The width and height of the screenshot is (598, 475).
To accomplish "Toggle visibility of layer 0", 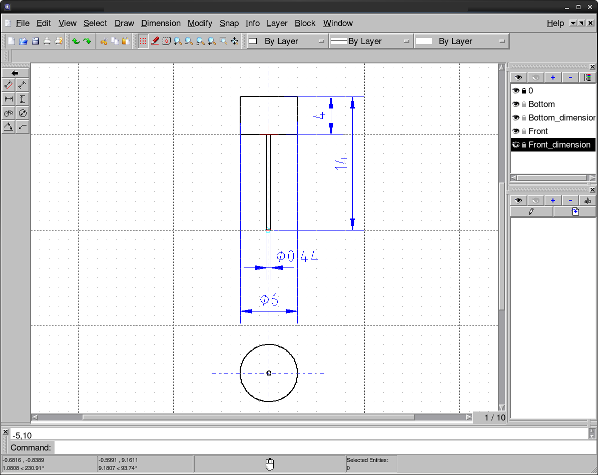I will click(516, 91).
